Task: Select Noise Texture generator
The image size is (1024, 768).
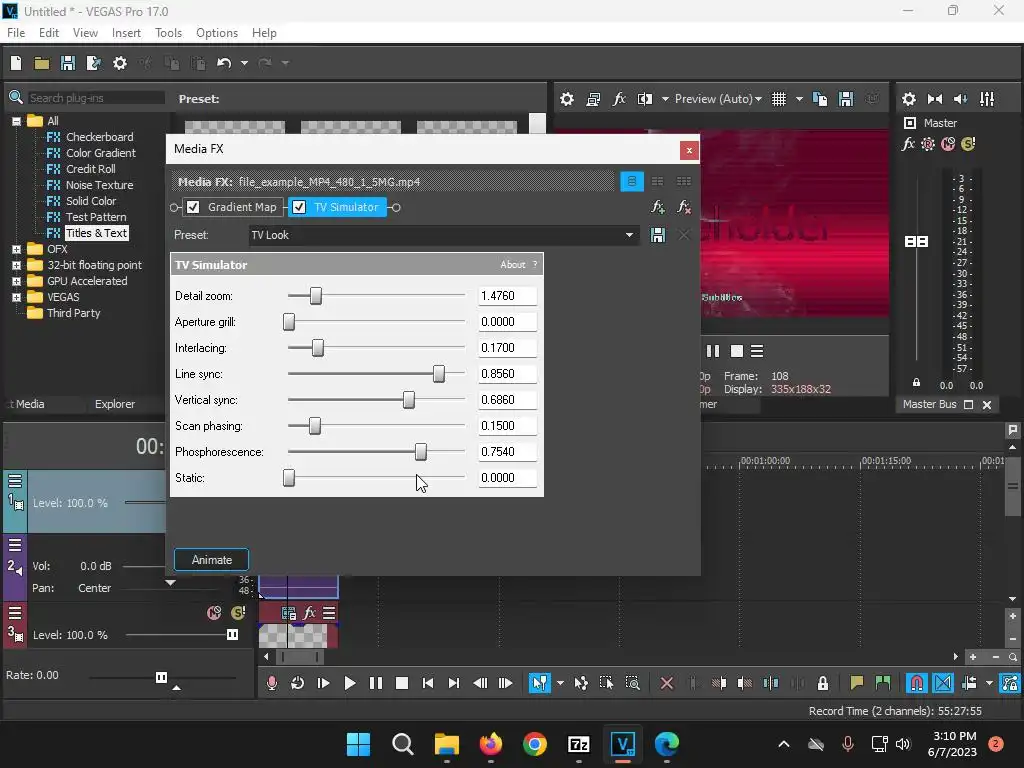Action: (x=99, y=185)
